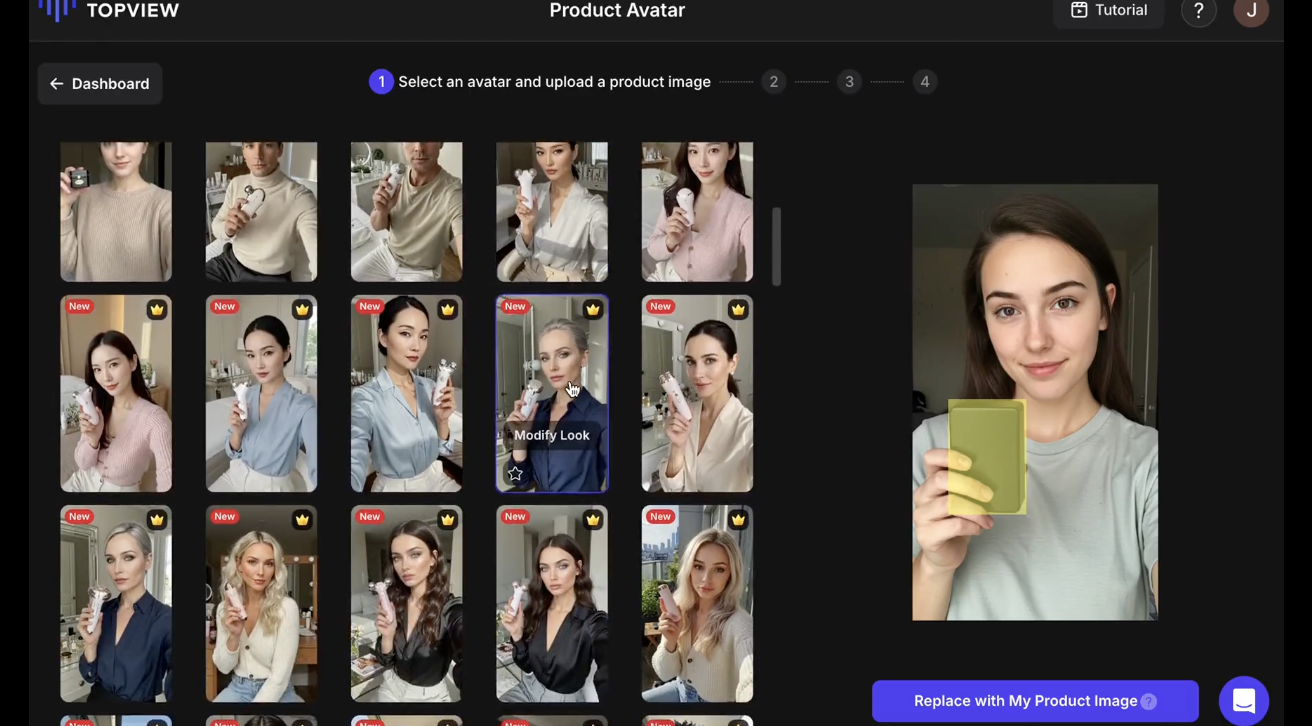Screen dimensions: 1312x726
Task: Select step 1 circle in progress indicator
Action: click(x=381, y=82)
